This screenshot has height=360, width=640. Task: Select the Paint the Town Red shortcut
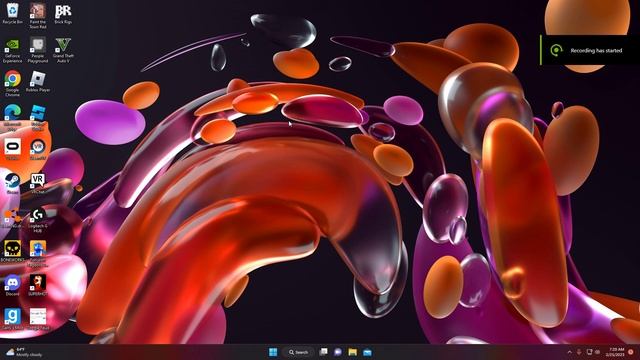point(38,16)
